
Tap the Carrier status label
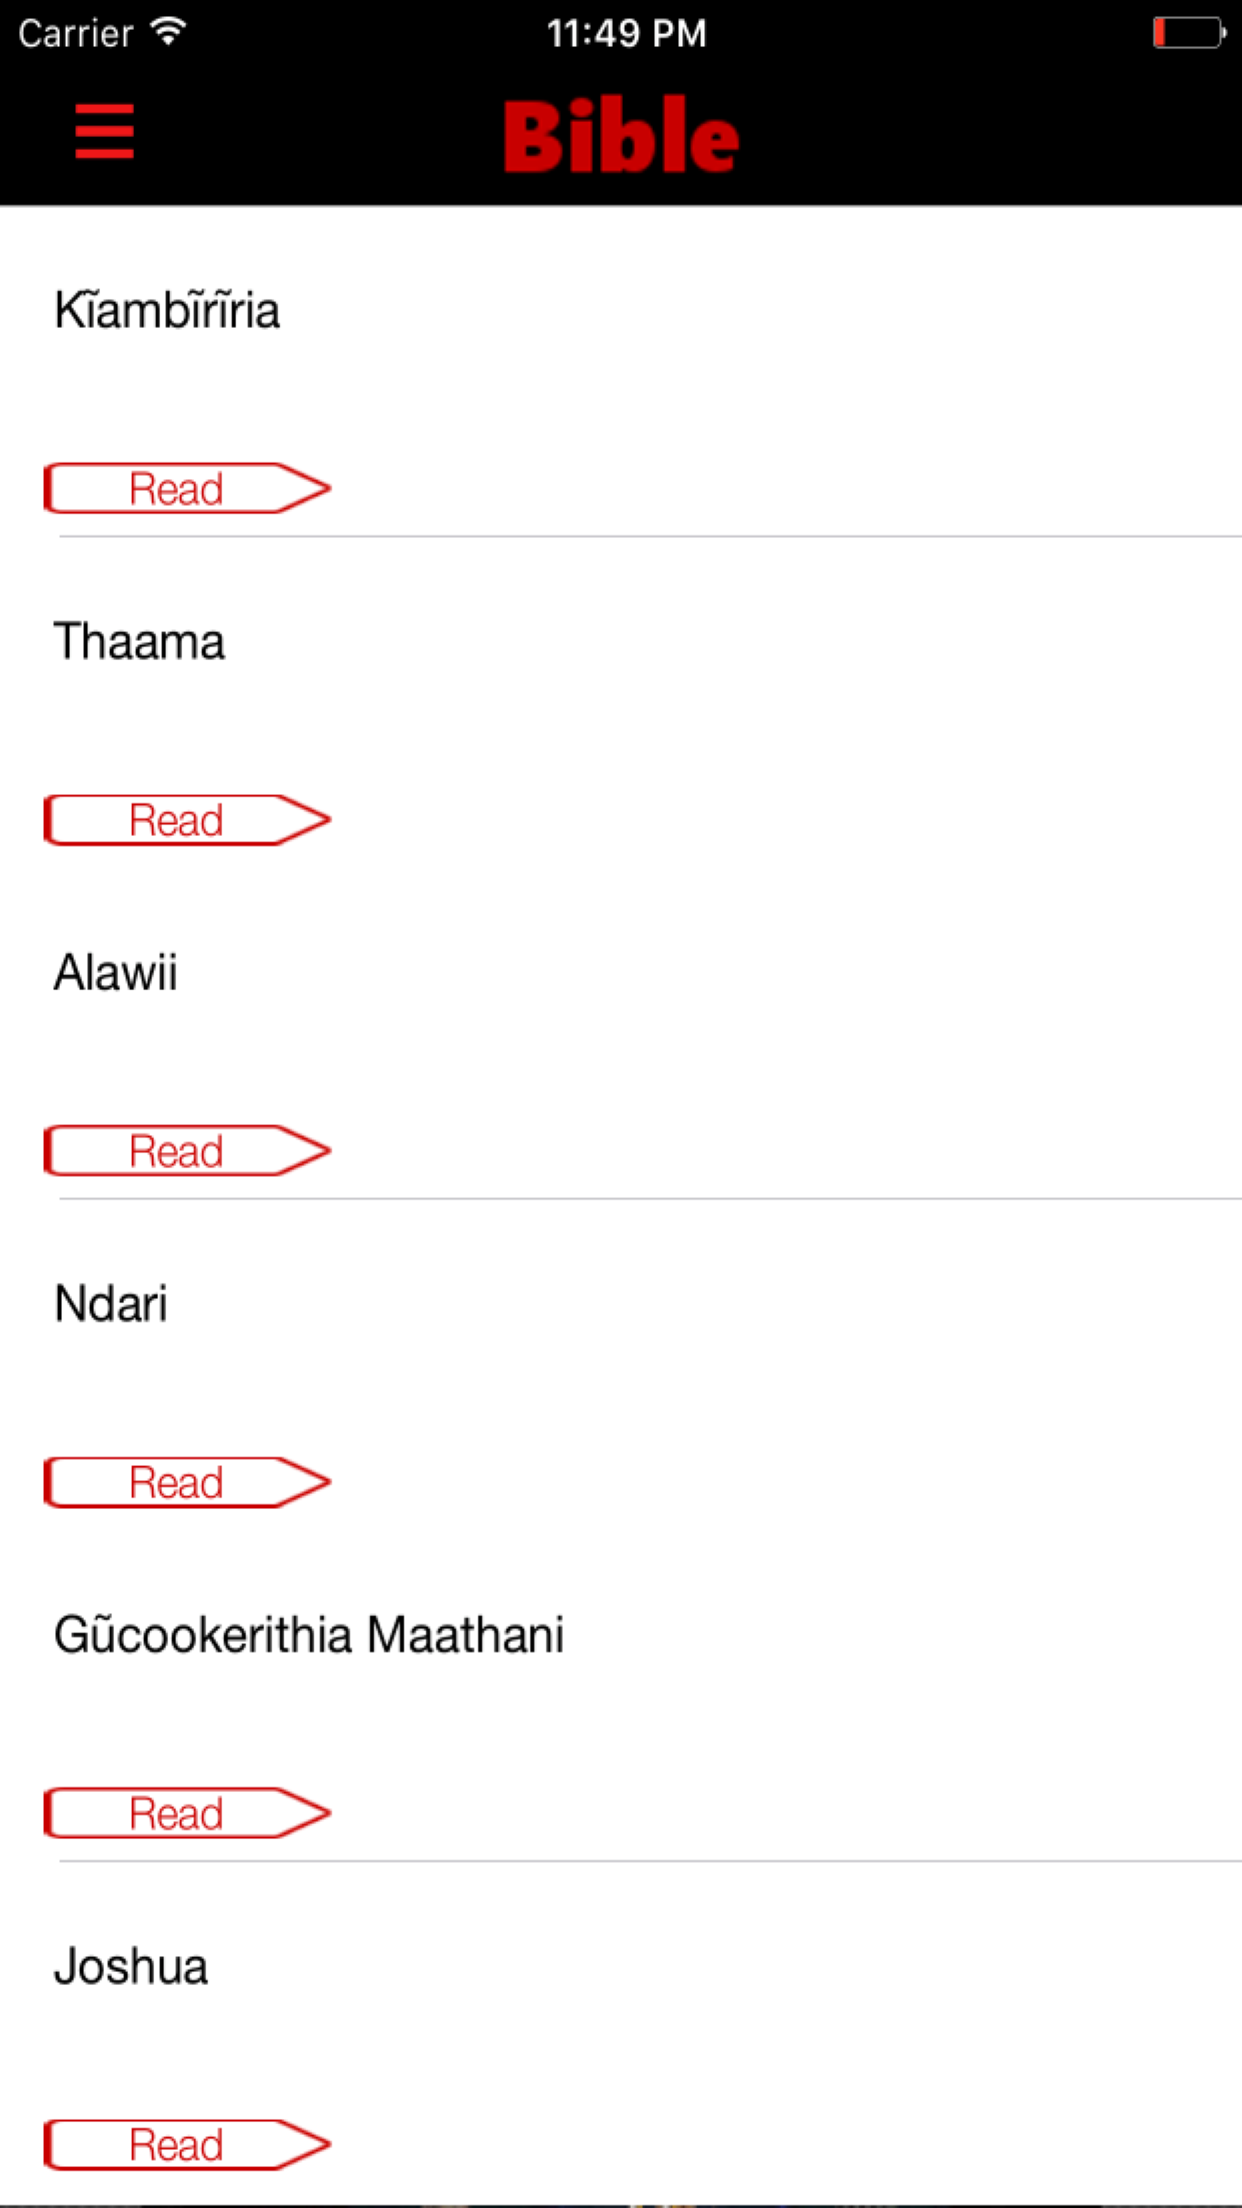76,34
